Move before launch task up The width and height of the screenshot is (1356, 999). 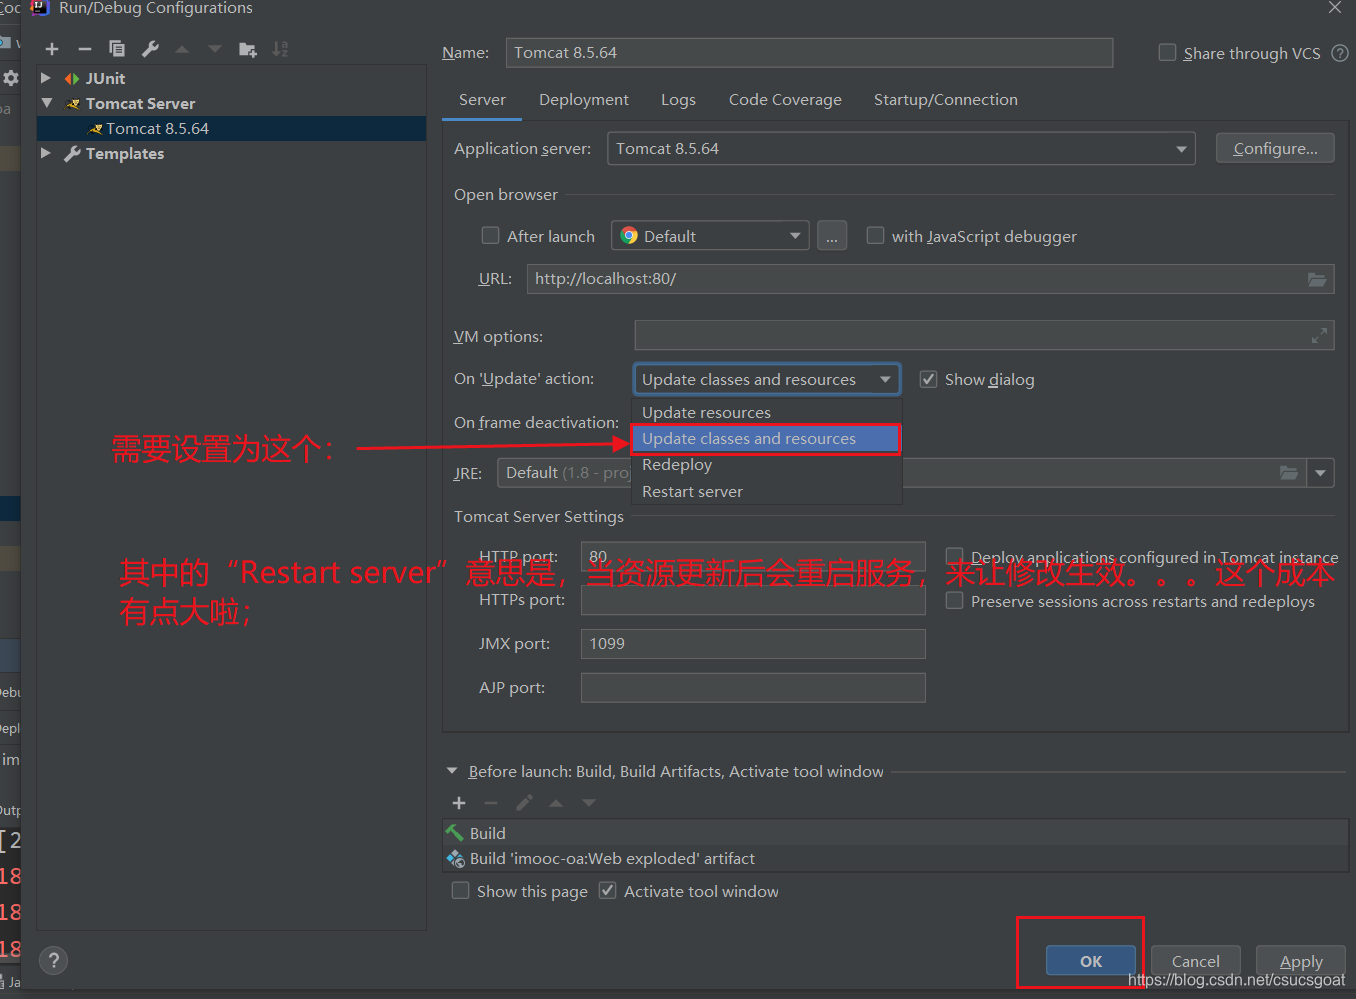point(556,803)
